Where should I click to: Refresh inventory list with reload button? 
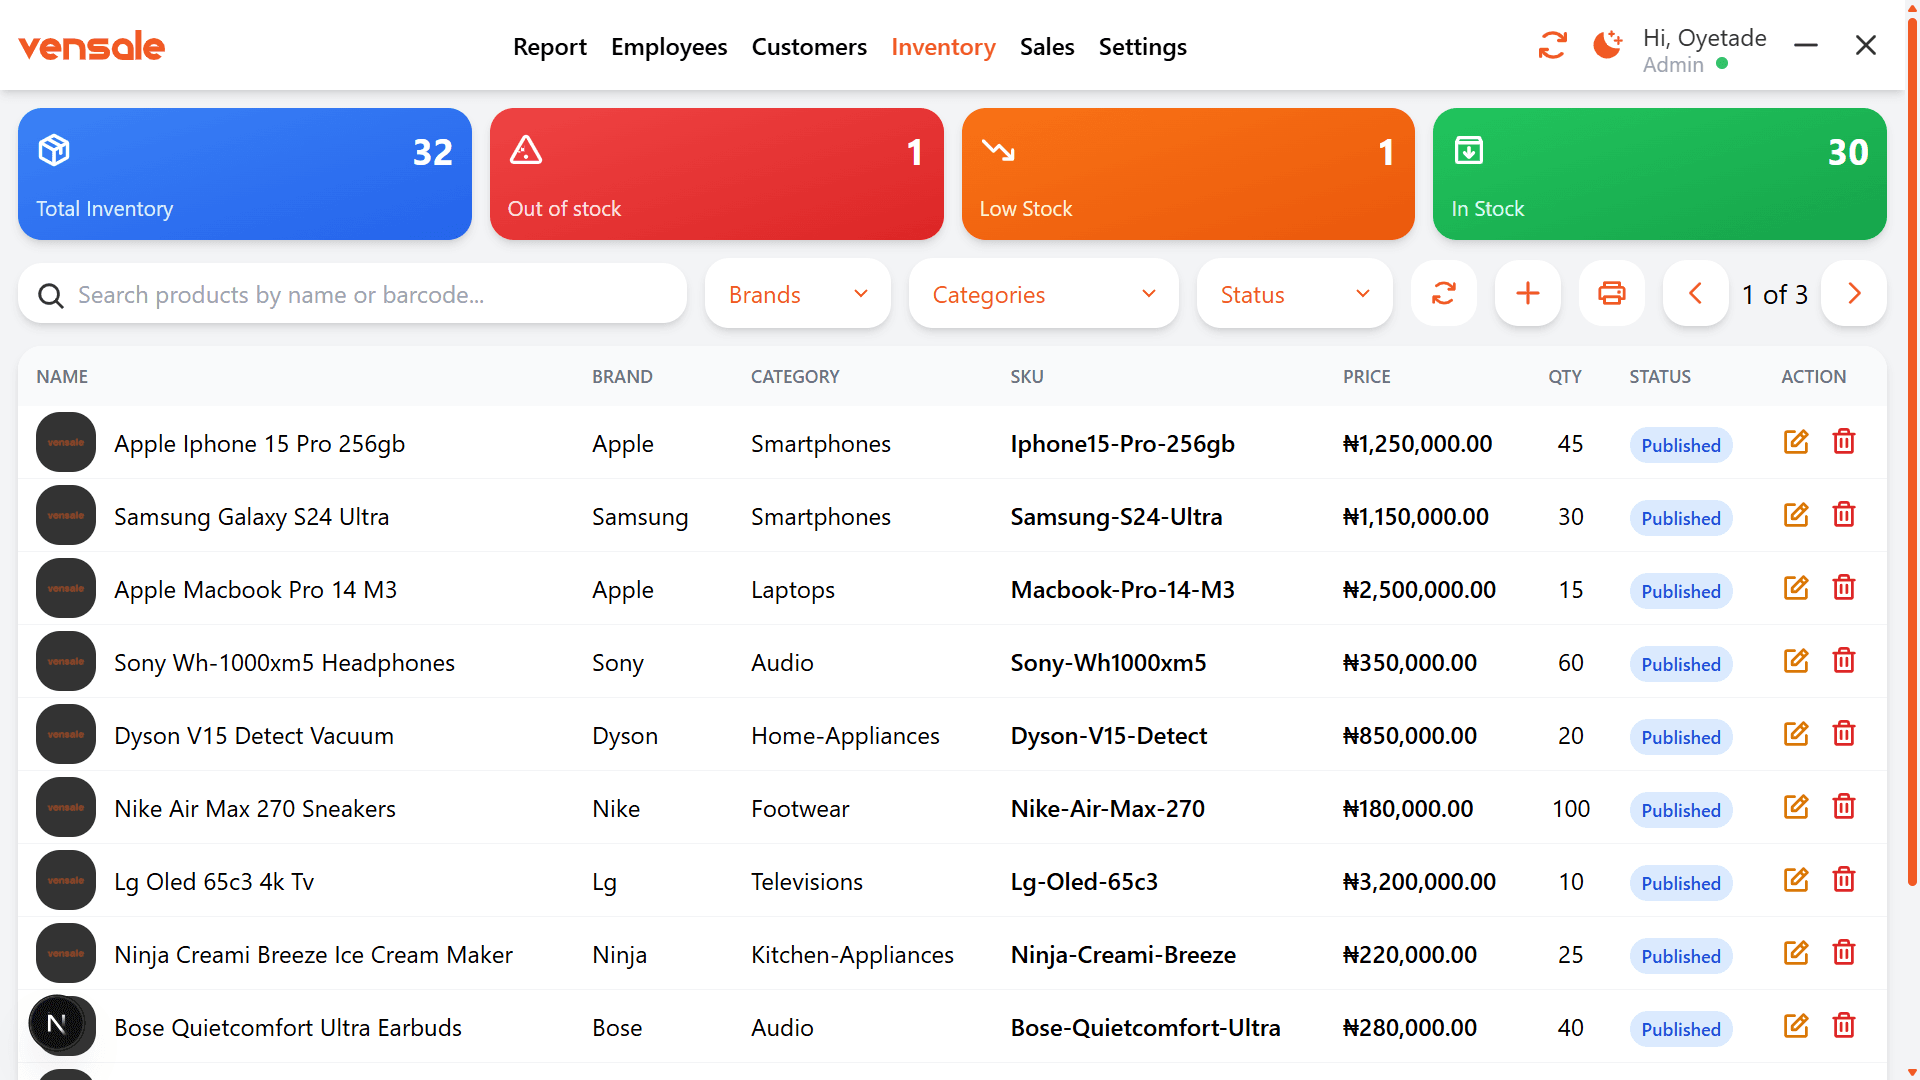point(1444,294)
